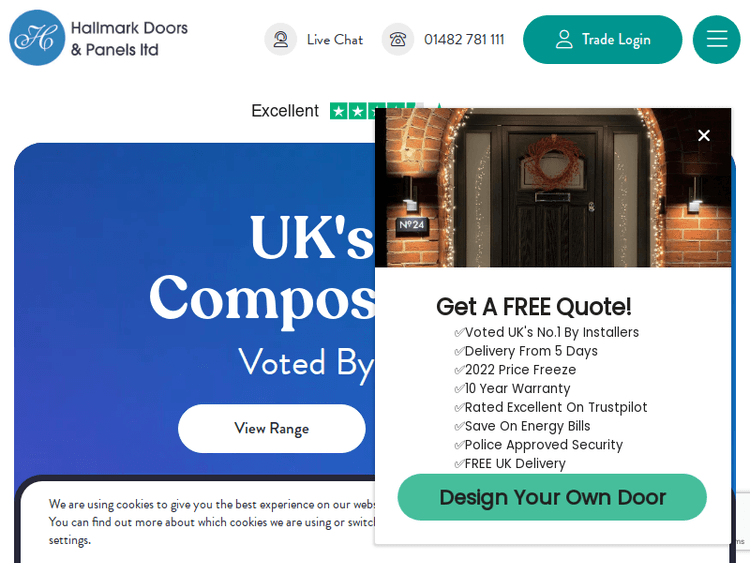Click the Rated Excellent On Trustpilot item
Screen dimensions: 750x563
point(551,407)
